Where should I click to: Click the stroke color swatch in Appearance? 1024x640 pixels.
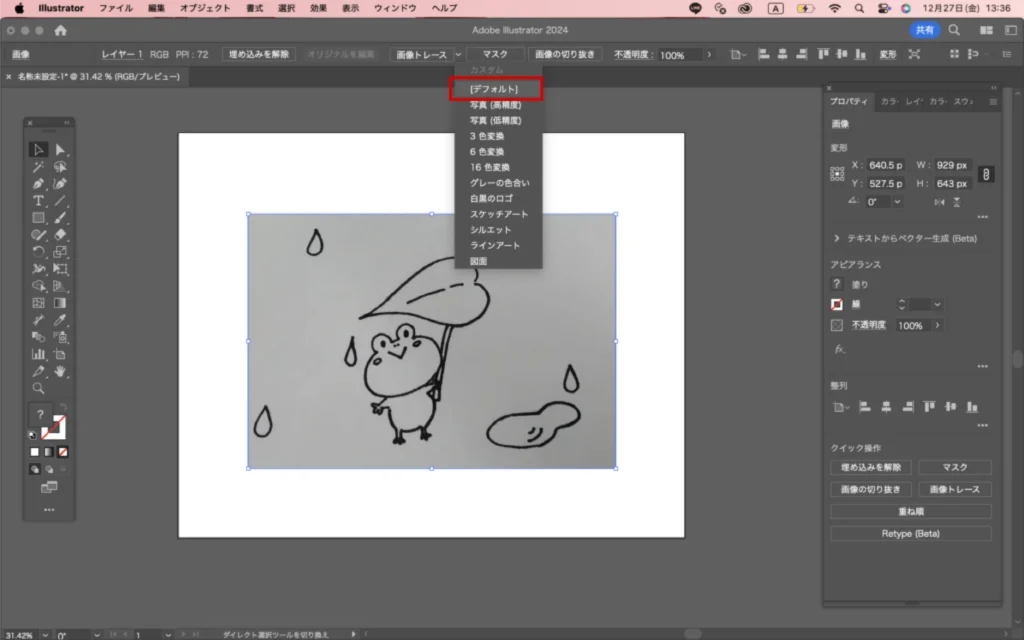pyautogui.click(x=837, y=304)
